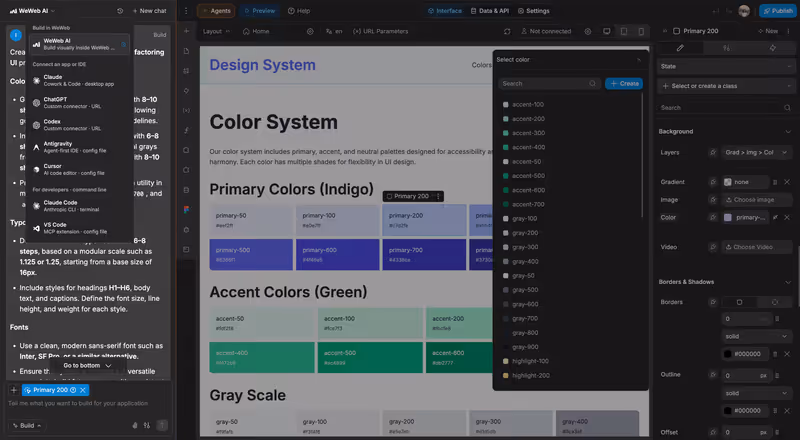Select desktop breakpoint monitor icon

pos(607,31)
